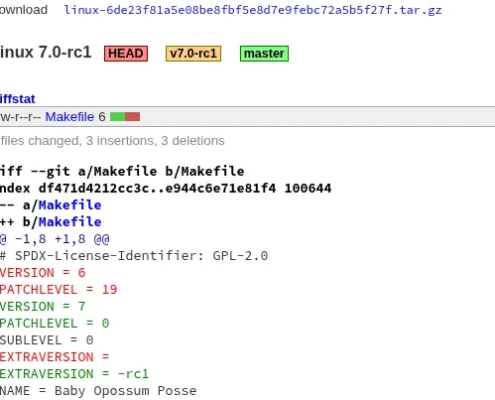495x400 pixels.
Task: Click the red HEAD ref badge
Action: (x=126, y=54)
